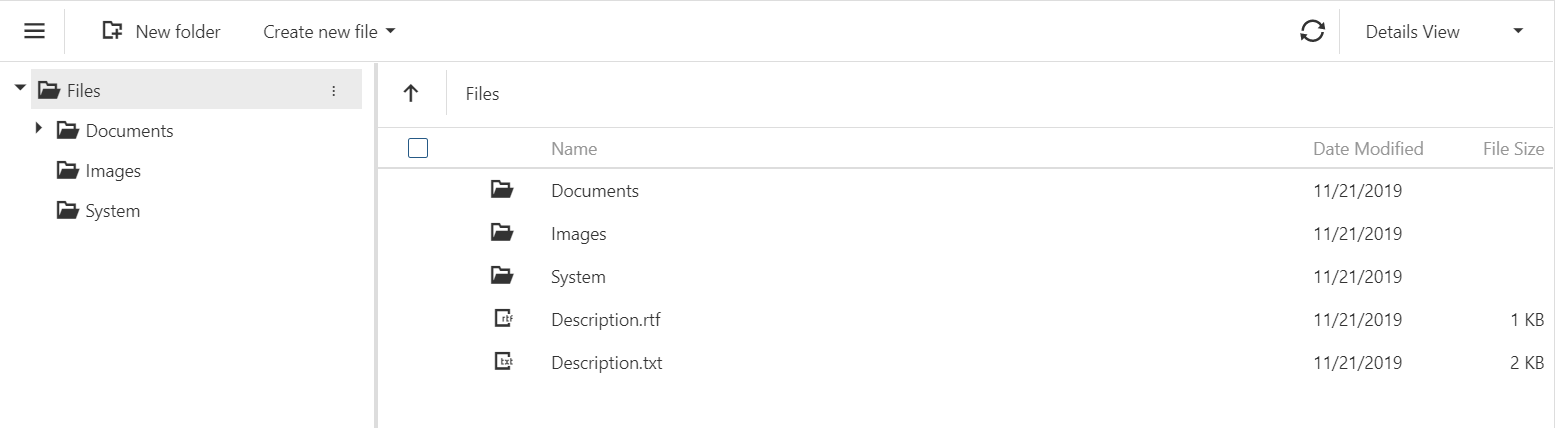Expand the Documents tree node arrow
The image size is (1560, 428).
pyautogui.click(x=38, y=128)
